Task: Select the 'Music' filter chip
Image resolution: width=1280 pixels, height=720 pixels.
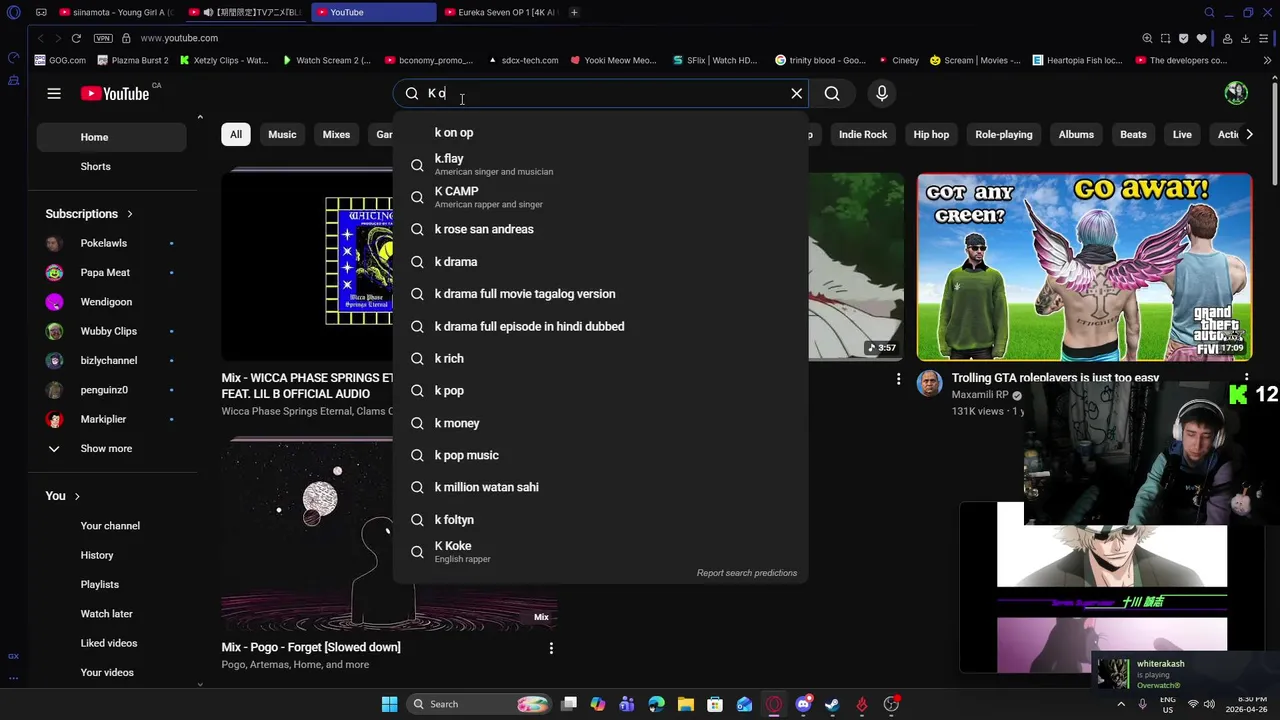Action: coord(282,134)
